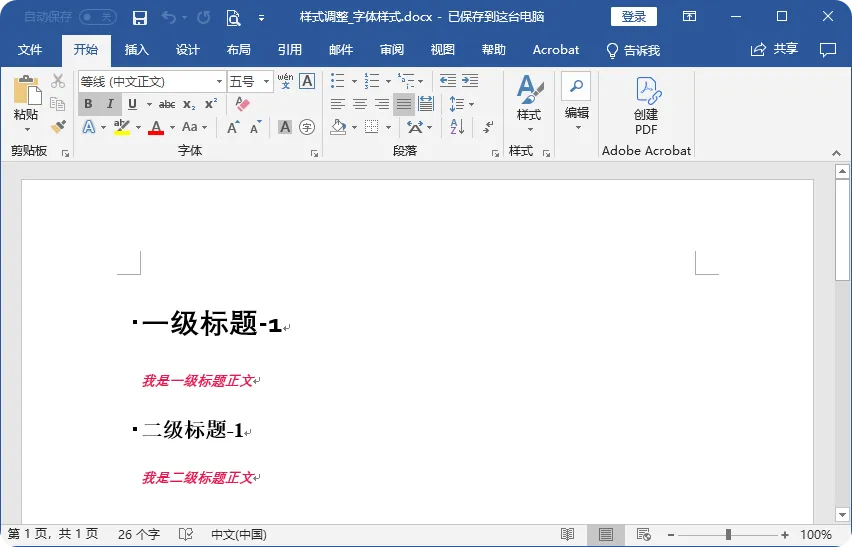Image resolution: width=852 pixels, height=547 pixels.
Task: Click the Paste clipboard icon
Action: click(26, 90)
